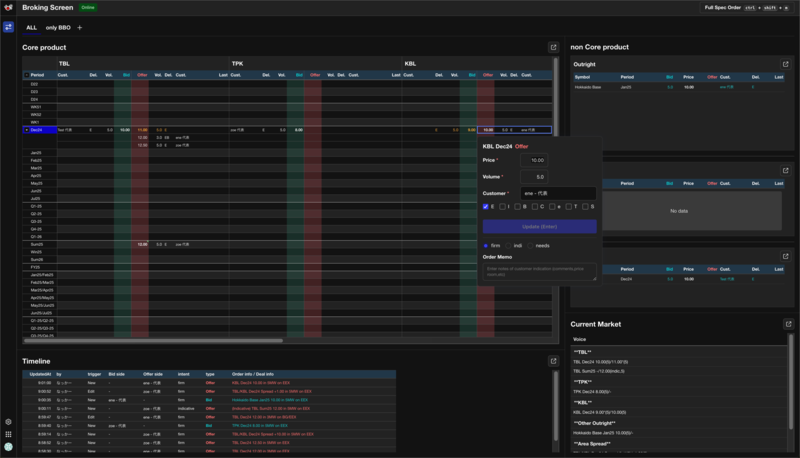The width and height of the screenshot is (800, 458).
Task: Click the UpdatedAt column header in Timeline
Action: pyautogui.click(x=40, y=374)
